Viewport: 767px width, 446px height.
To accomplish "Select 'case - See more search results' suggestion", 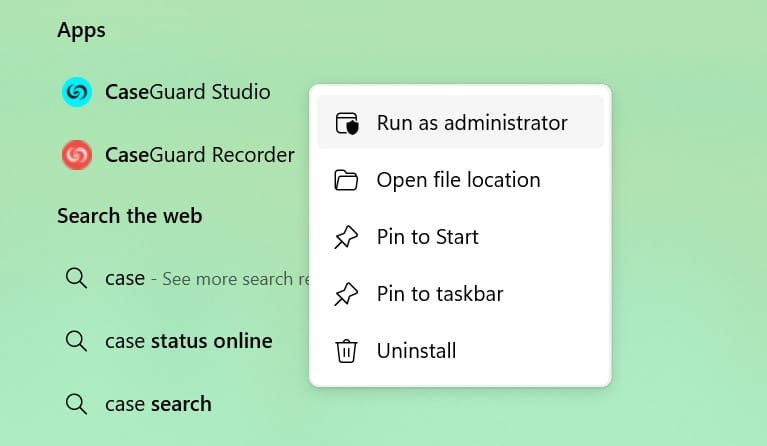I will pyautogui.click(x=200, y=278).
